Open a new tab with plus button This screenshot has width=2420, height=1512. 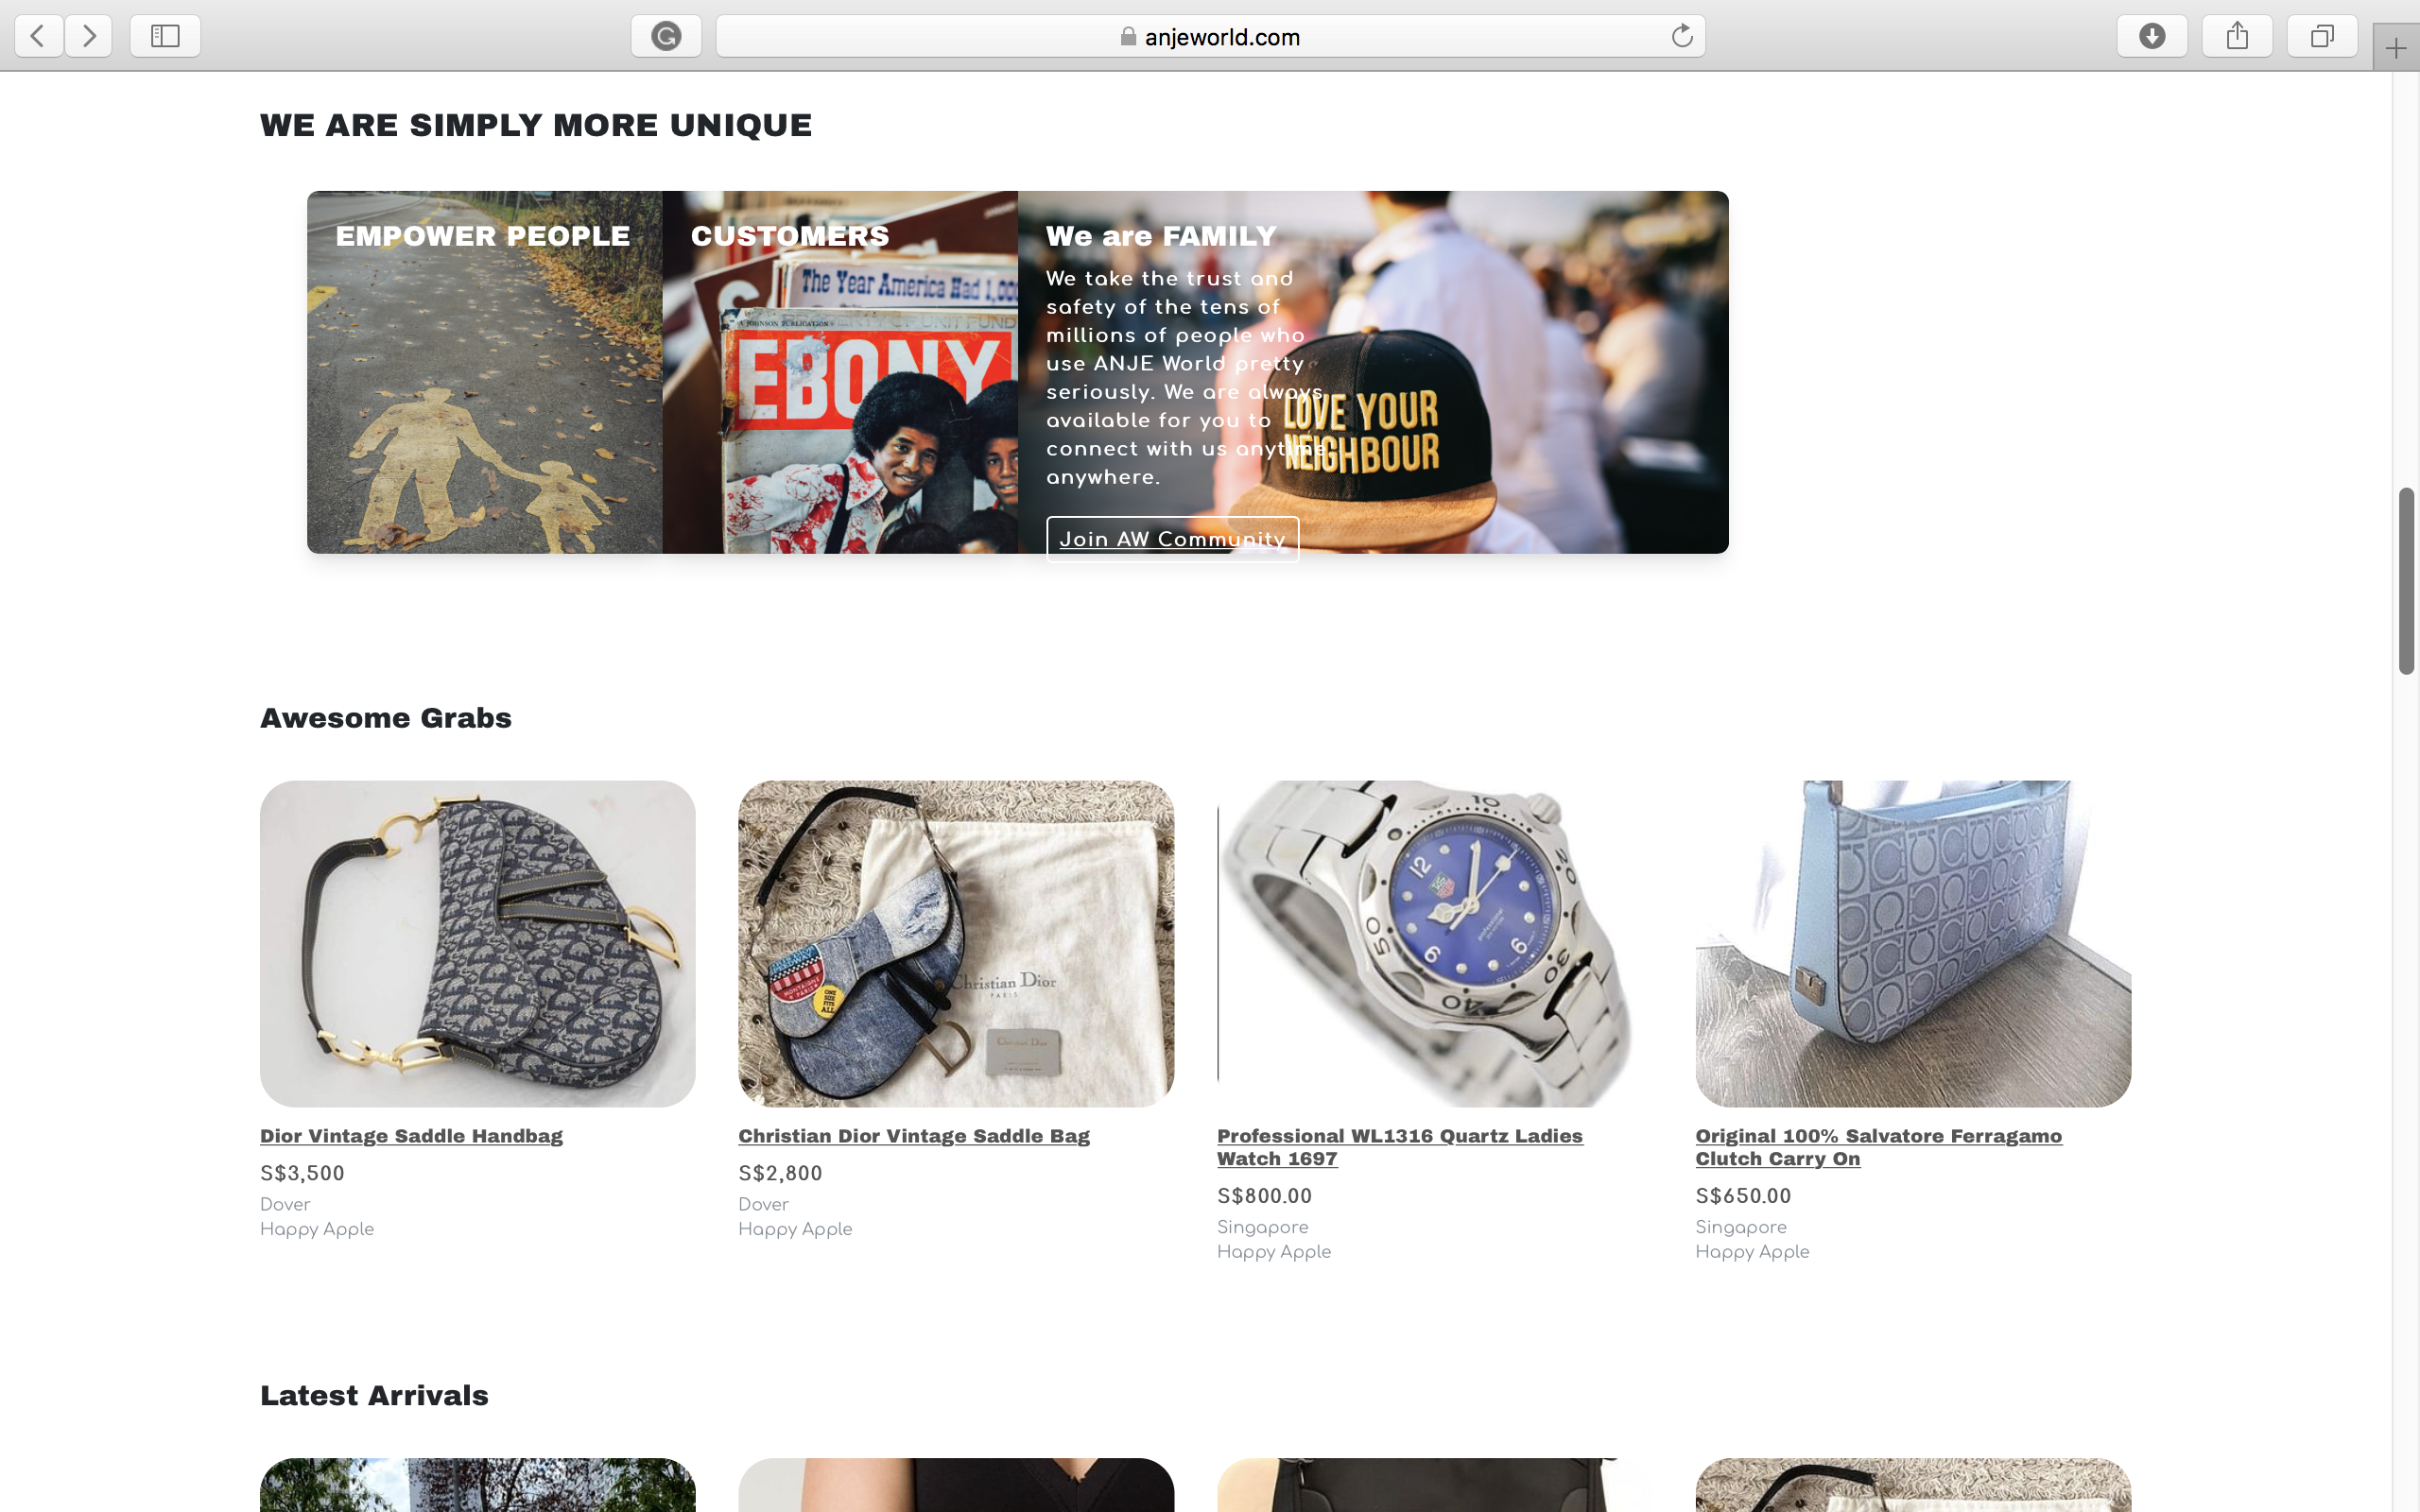tap(2396, 48)
